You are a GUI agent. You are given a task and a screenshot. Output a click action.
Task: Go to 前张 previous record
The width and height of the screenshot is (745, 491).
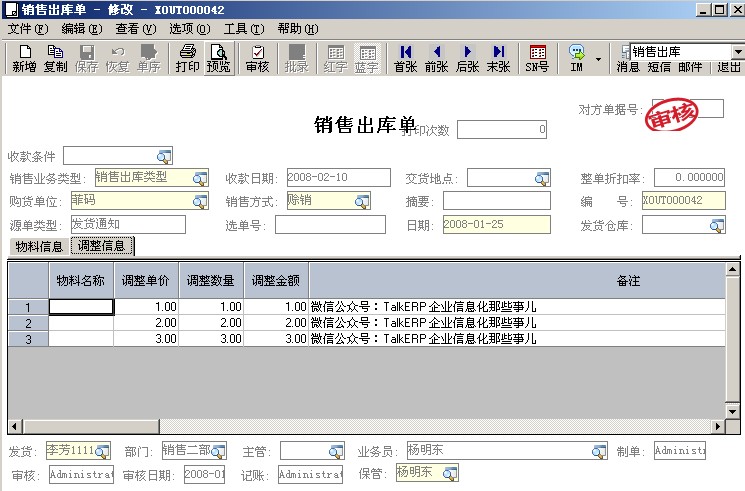[x=437, y=58]
